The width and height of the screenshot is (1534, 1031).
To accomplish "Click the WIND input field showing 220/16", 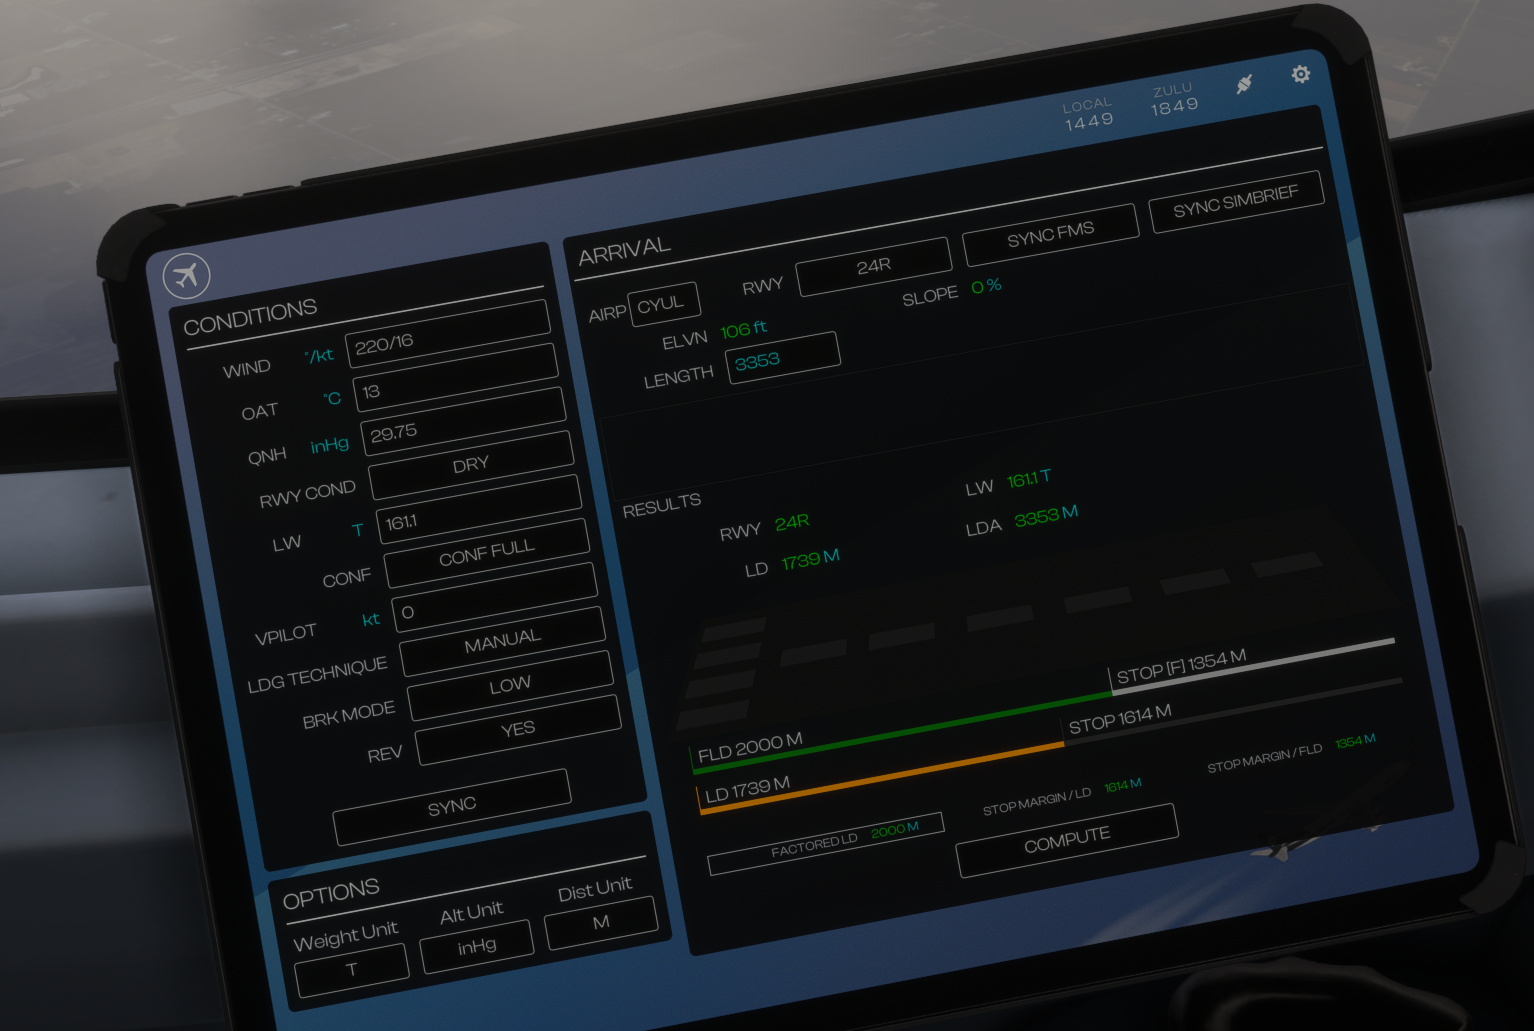I will [x=447, y=332].
